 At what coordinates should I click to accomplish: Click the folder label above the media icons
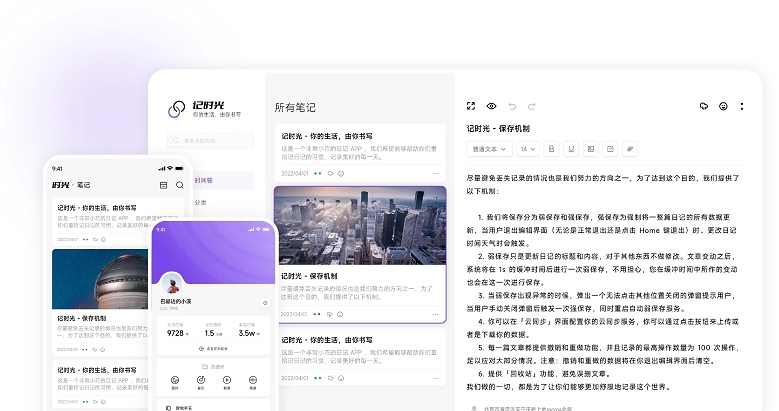tap(213, 367)
